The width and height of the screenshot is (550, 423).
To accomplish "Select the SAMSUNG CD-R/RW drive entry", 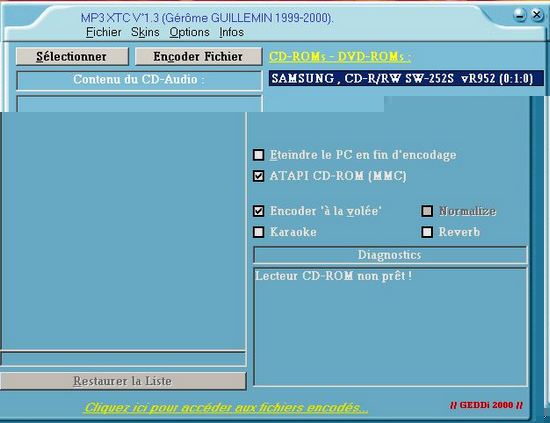I will (x=406, y=78).
